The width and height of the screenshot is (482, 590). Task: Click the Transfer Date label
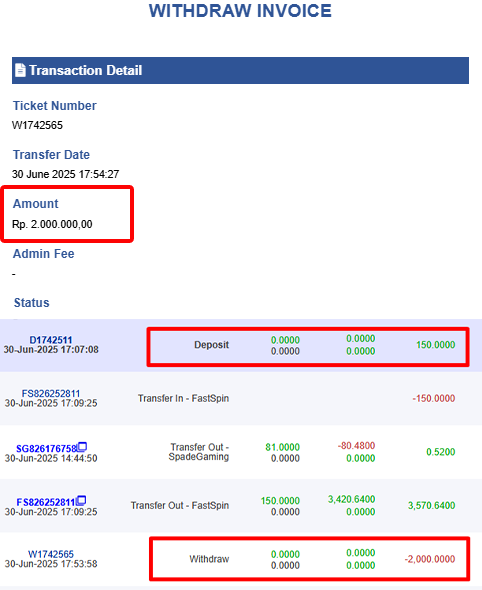click(x=51, y=155)
